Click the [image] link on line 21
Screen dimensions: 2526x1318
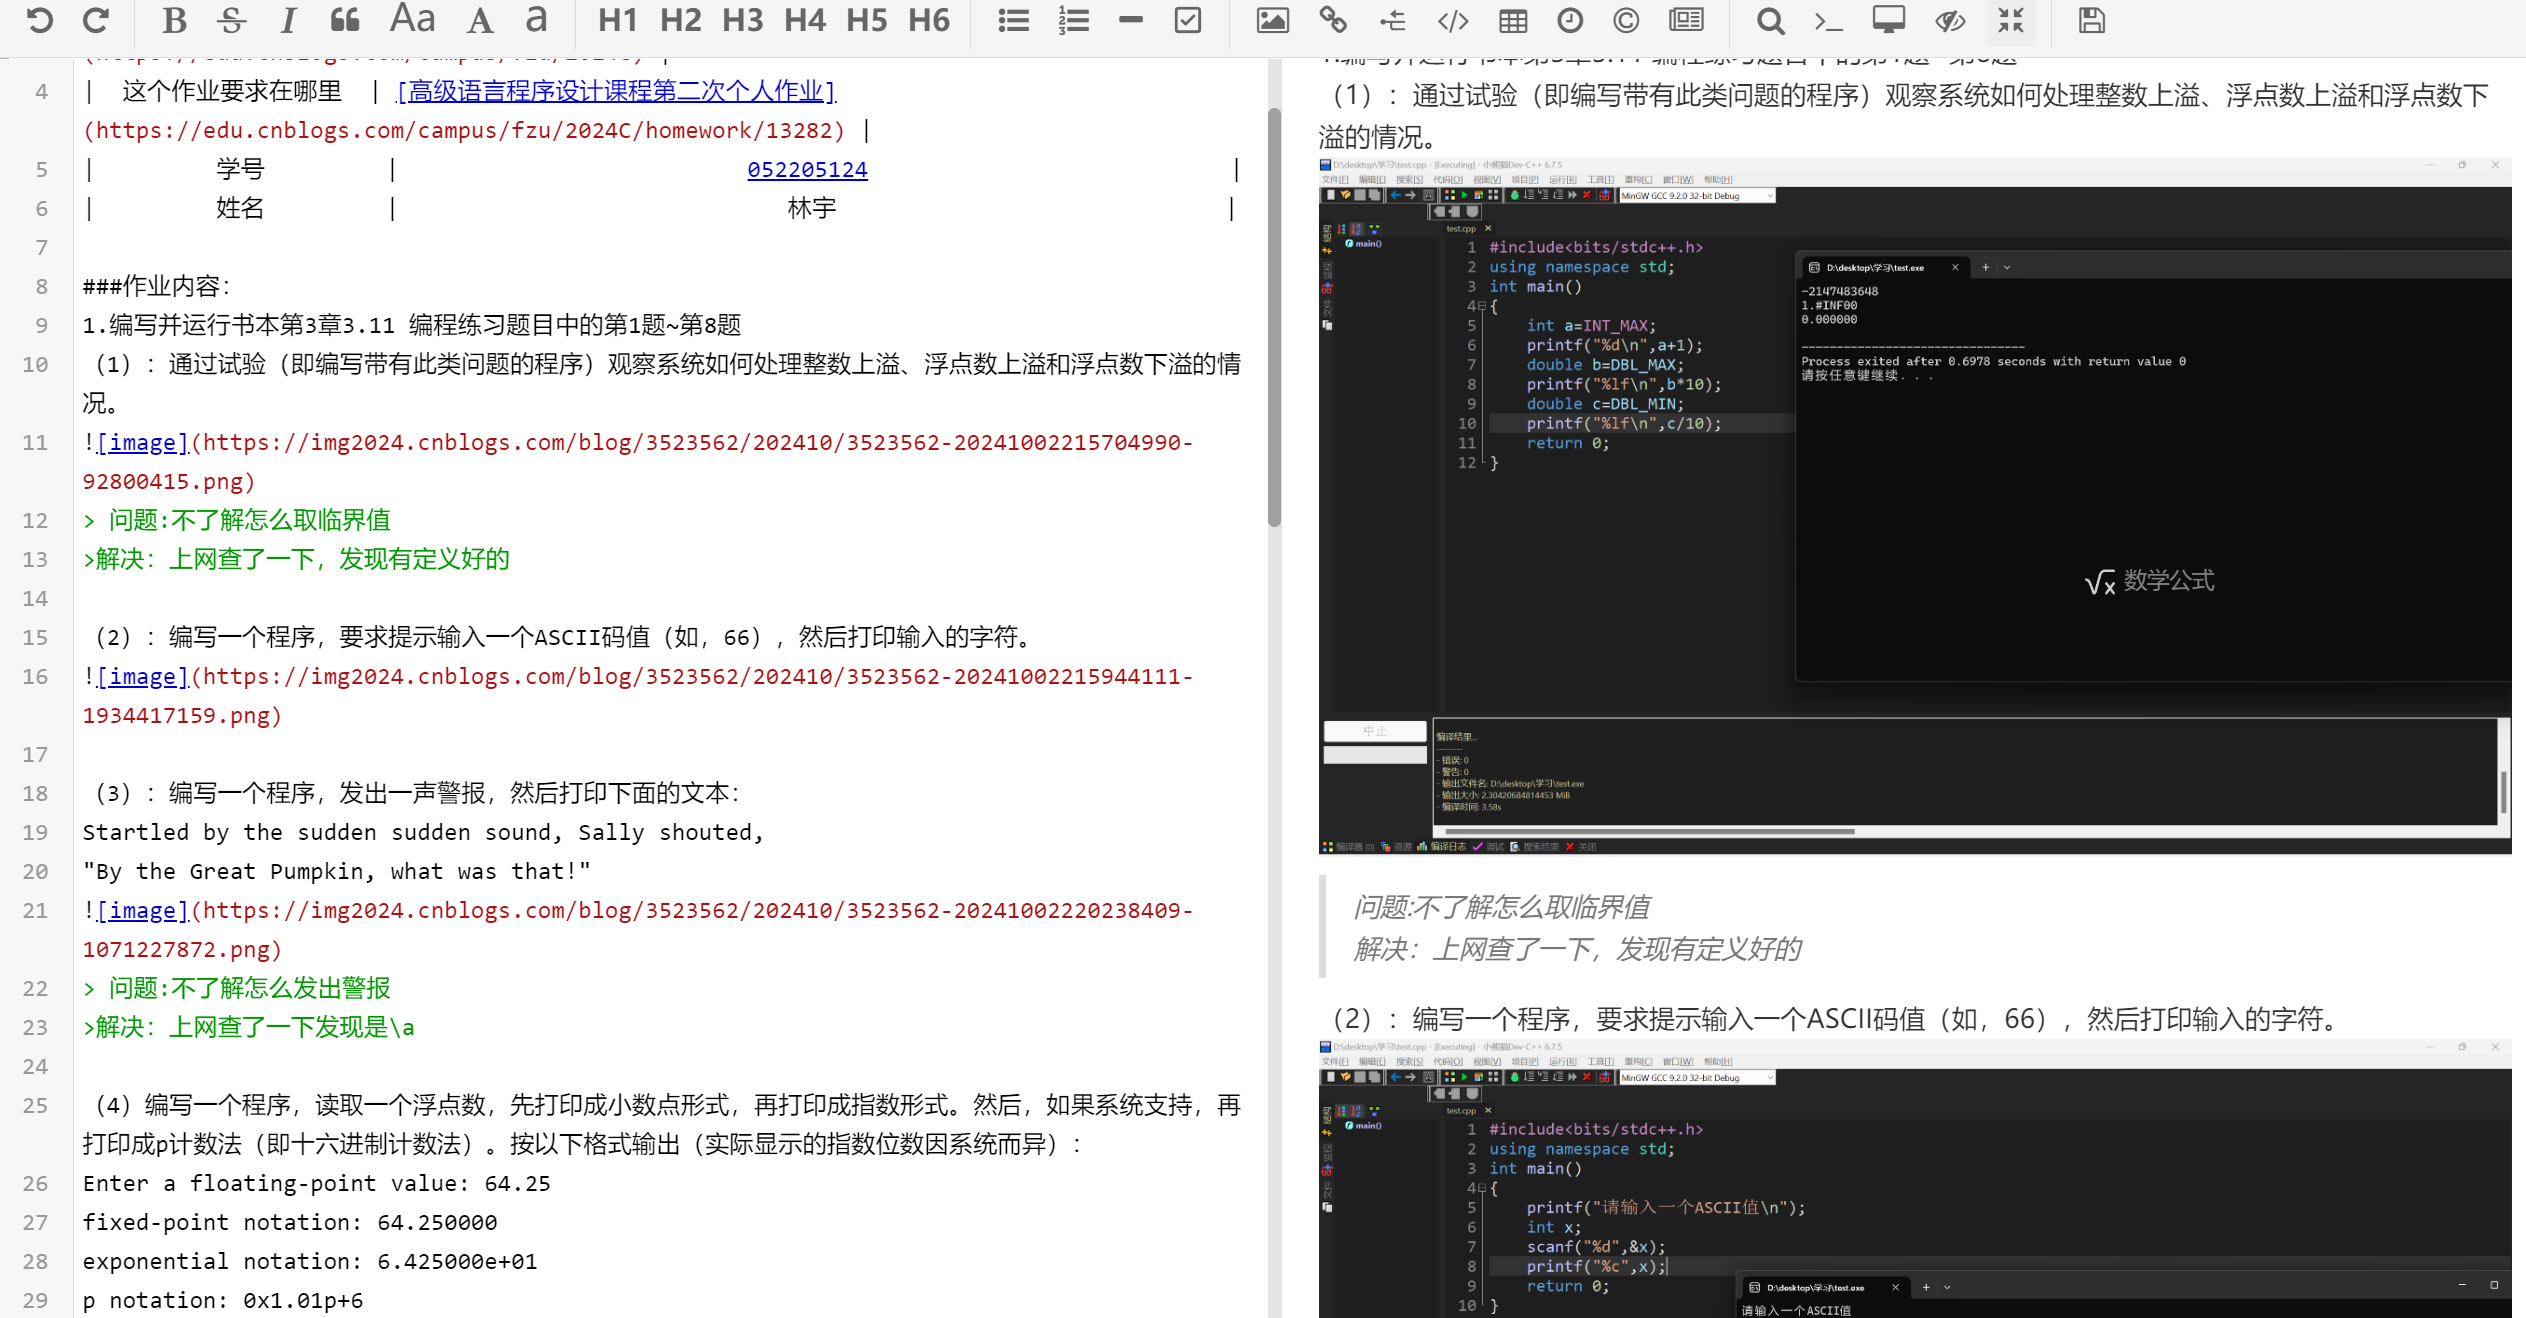coord(142,910)
